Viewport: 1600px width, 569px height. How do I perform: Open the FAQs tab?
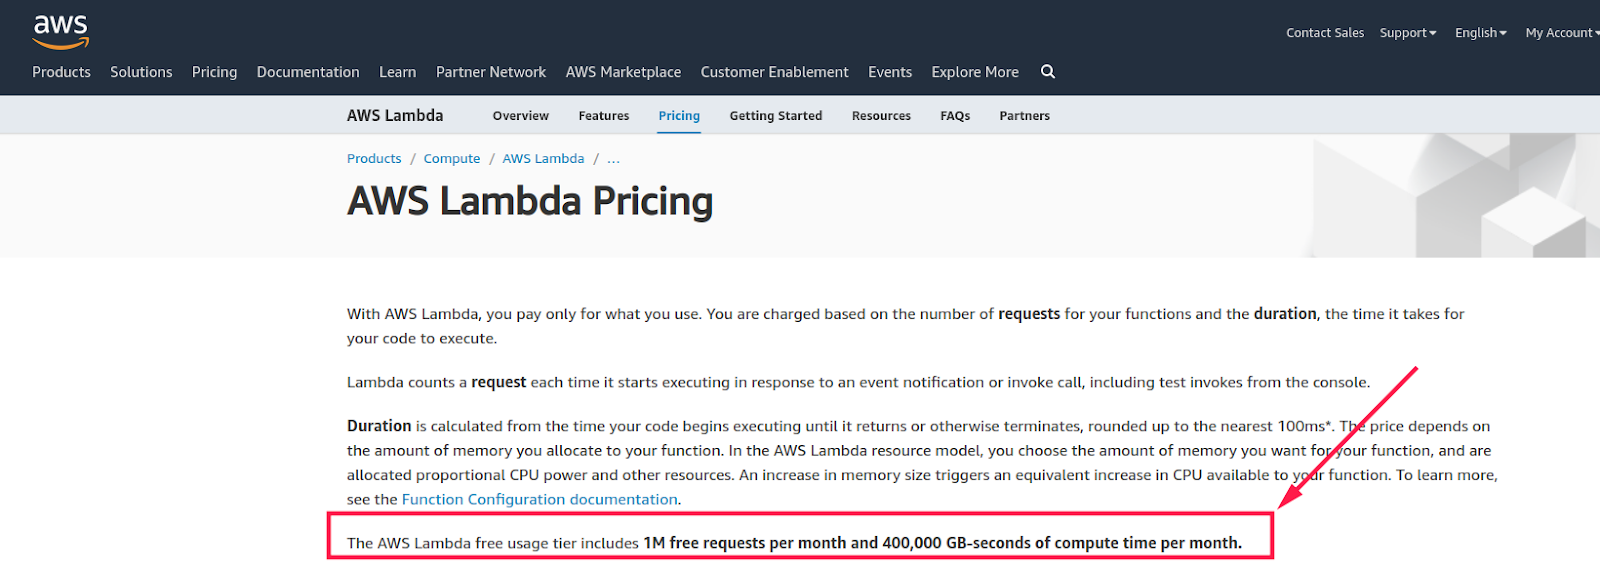click(955, 116)
